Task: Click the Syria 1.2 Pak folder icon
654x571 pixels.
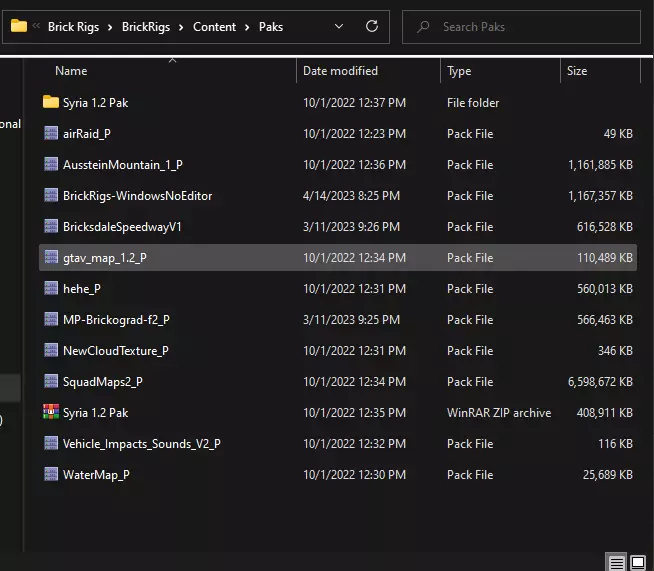Action: [51, 103]
